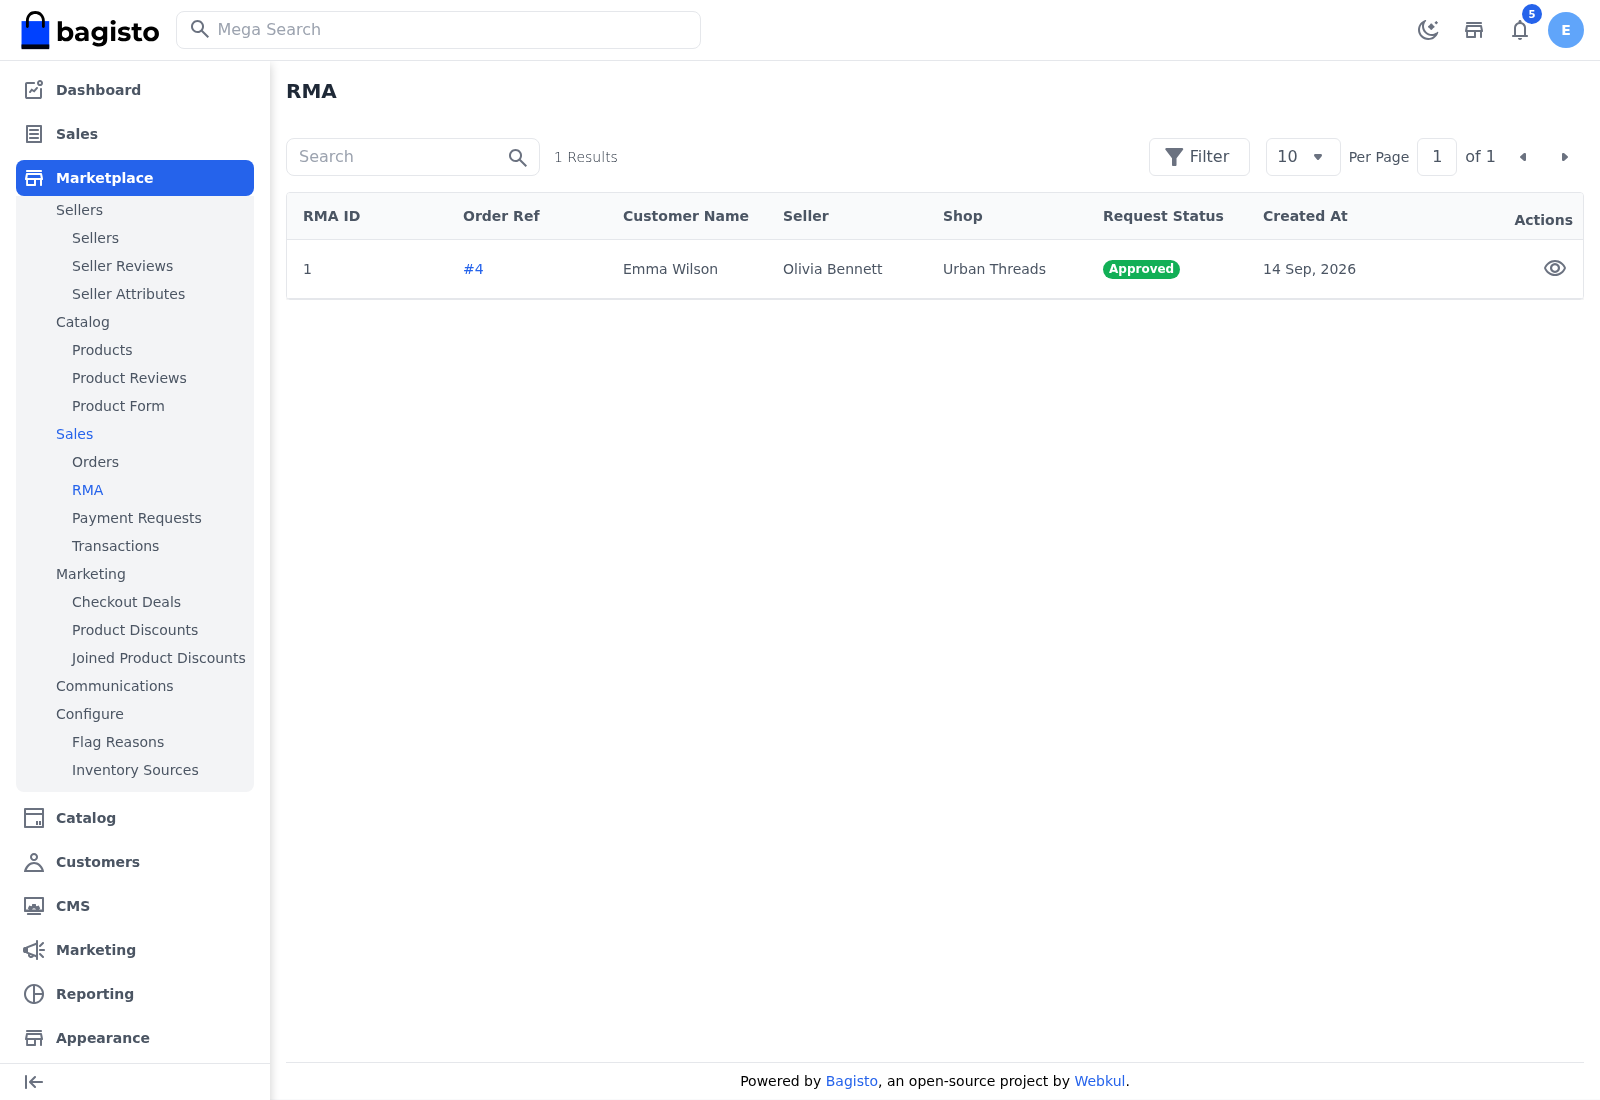This screenshot has height=1100, width=1600.
Task: Open Checkout Deals submenu
Action: click(126, 602)
